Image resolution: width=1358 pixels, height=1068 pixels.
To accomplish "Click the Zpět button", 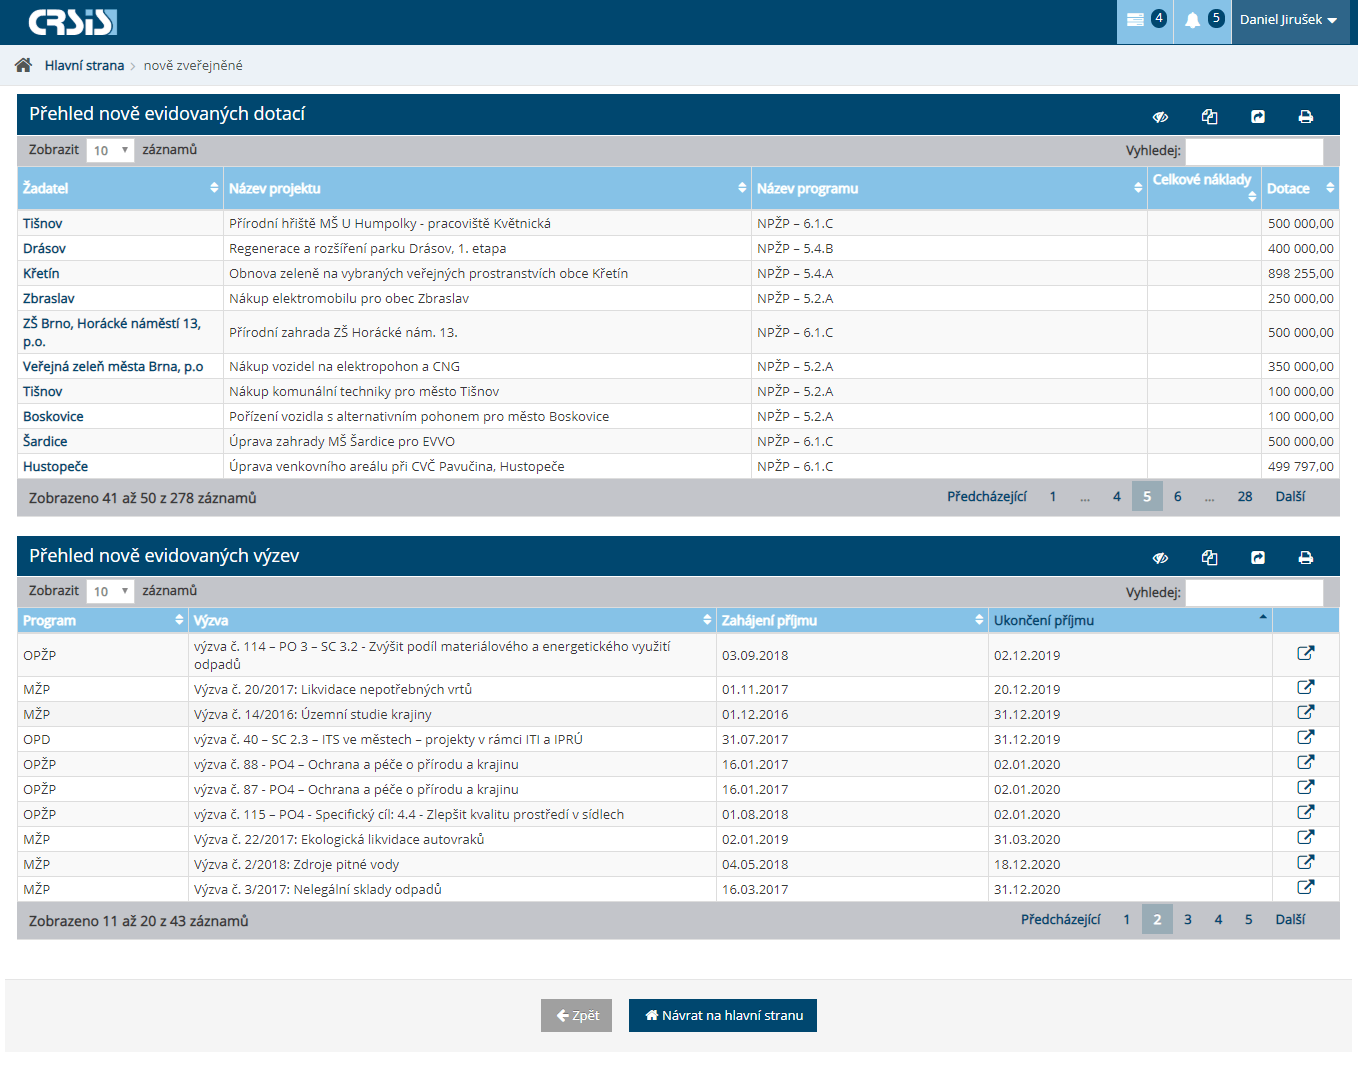I will [x=576, y=1016].
